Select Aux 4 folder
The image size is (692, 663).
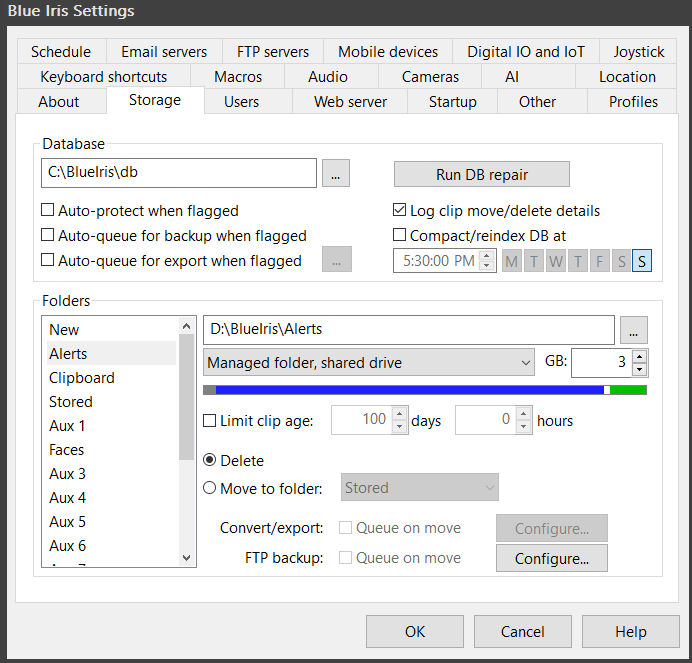tap(111, 497)
